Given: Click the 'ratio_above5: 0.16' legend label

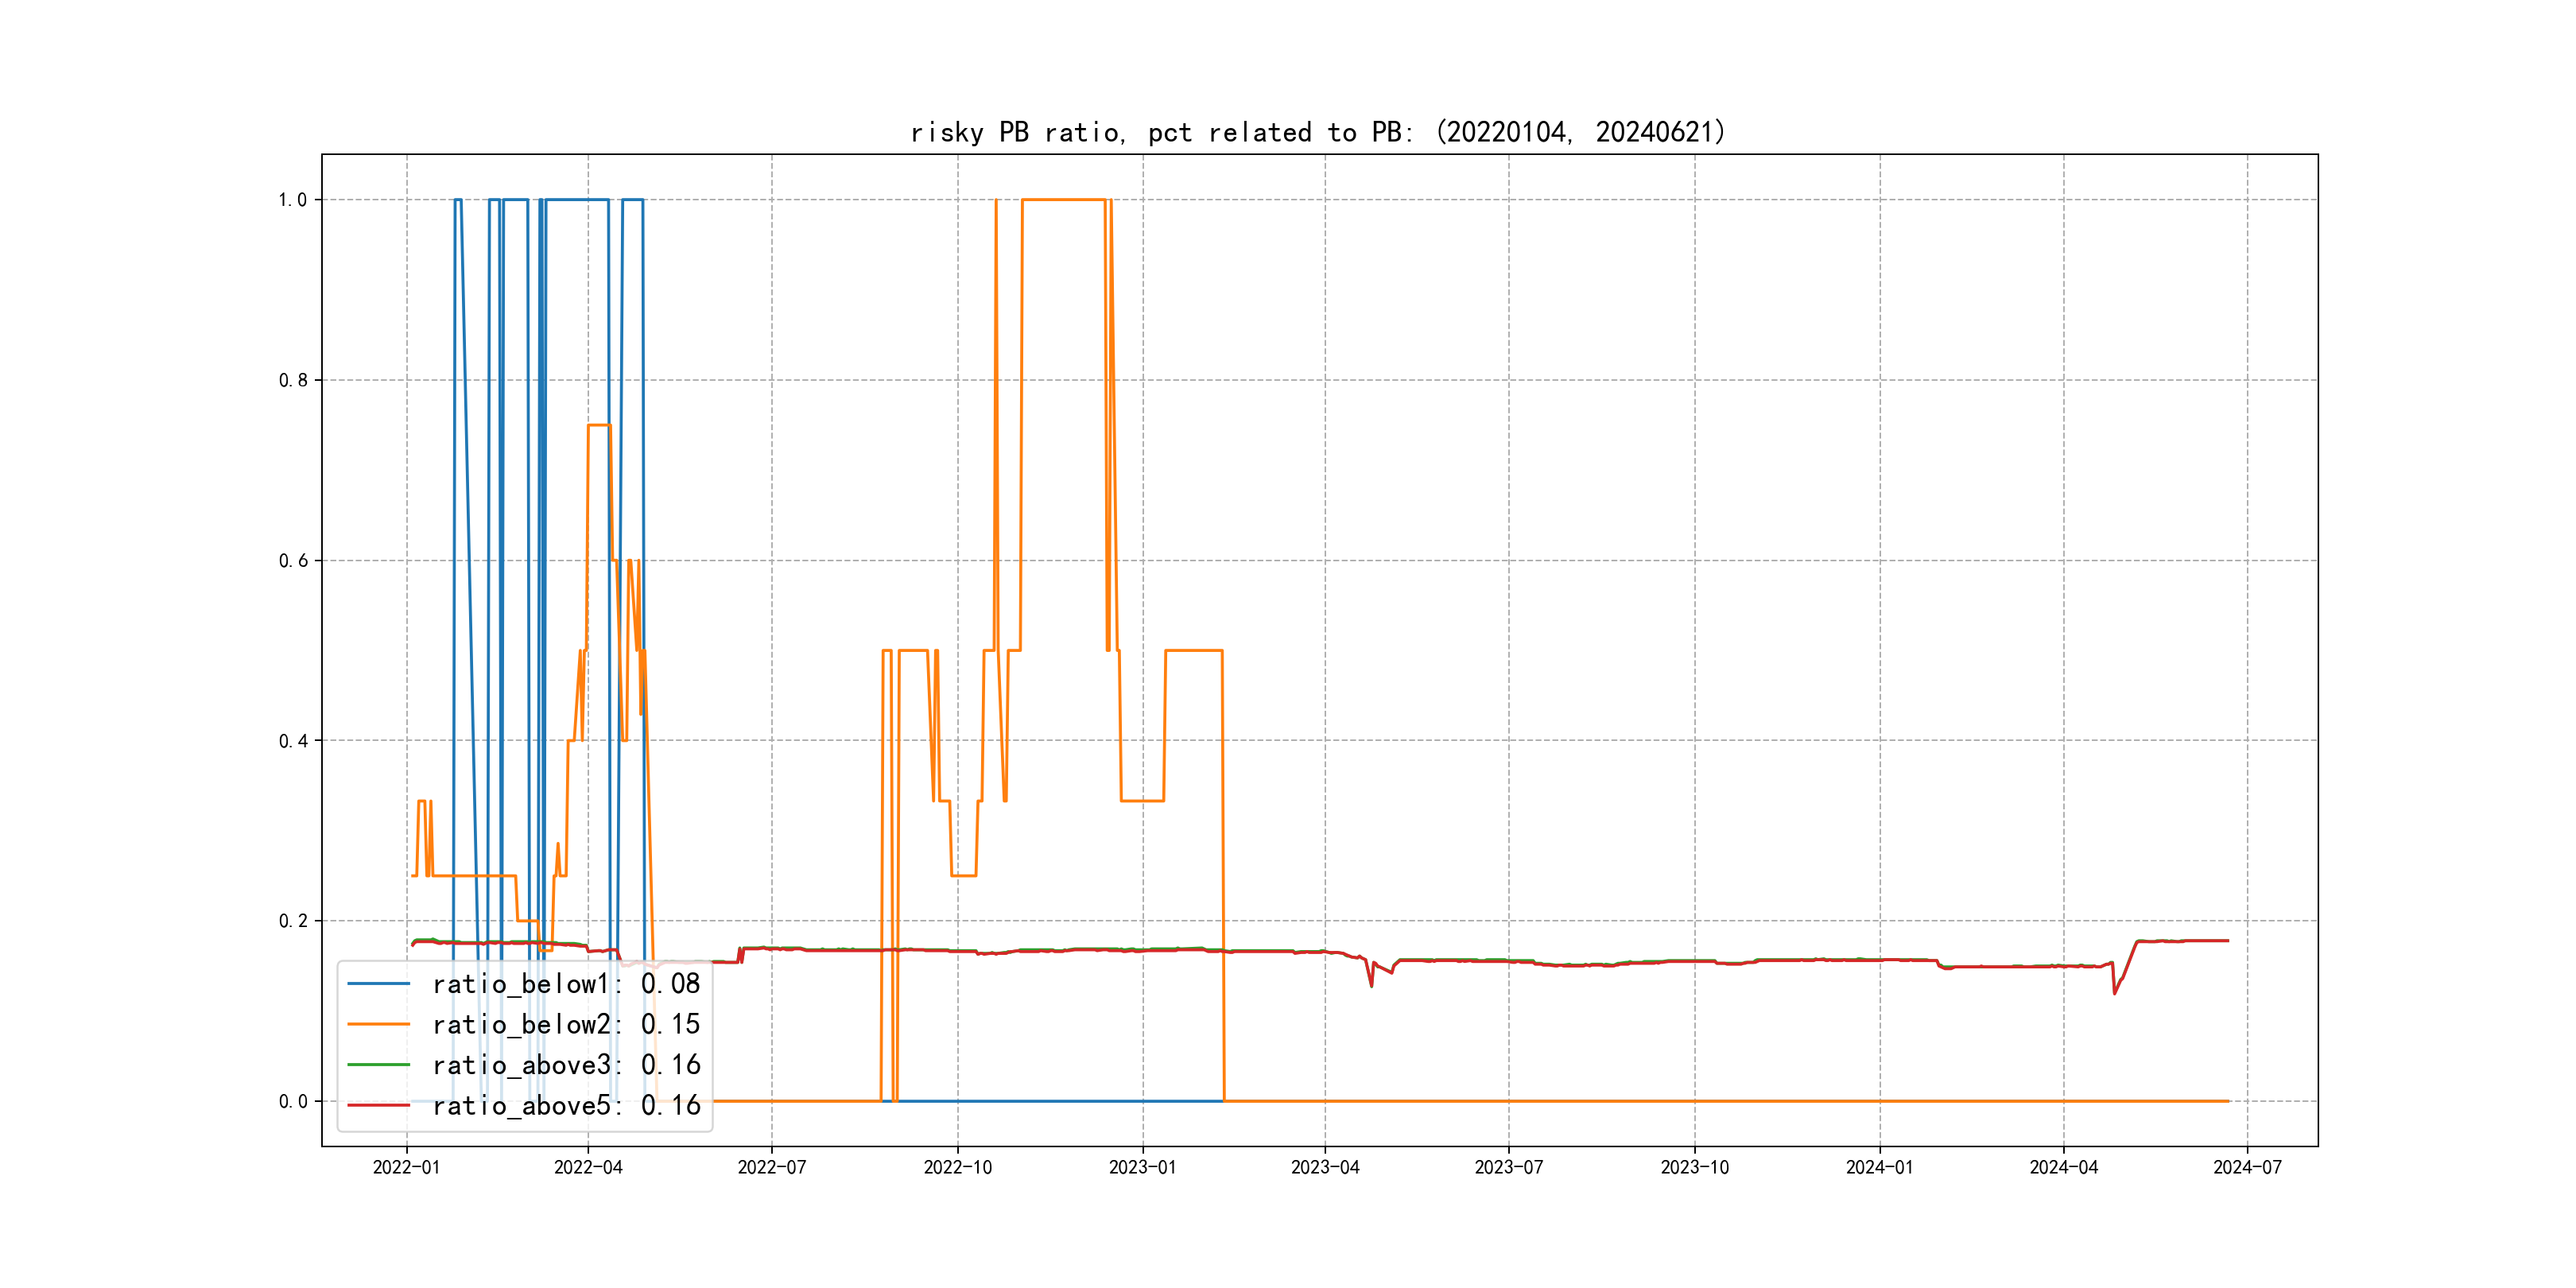Looking at the screenshot, I should pyautogui.click(x=566, y=1105).
